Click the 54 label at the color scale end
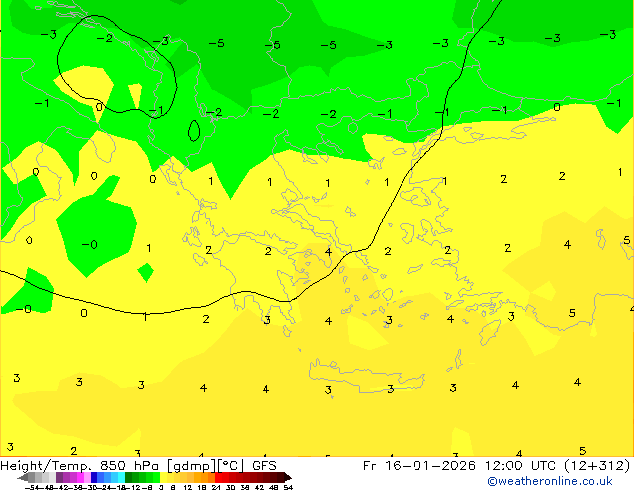Viewport: 634px width, 490px height. [x=288, y=487]
